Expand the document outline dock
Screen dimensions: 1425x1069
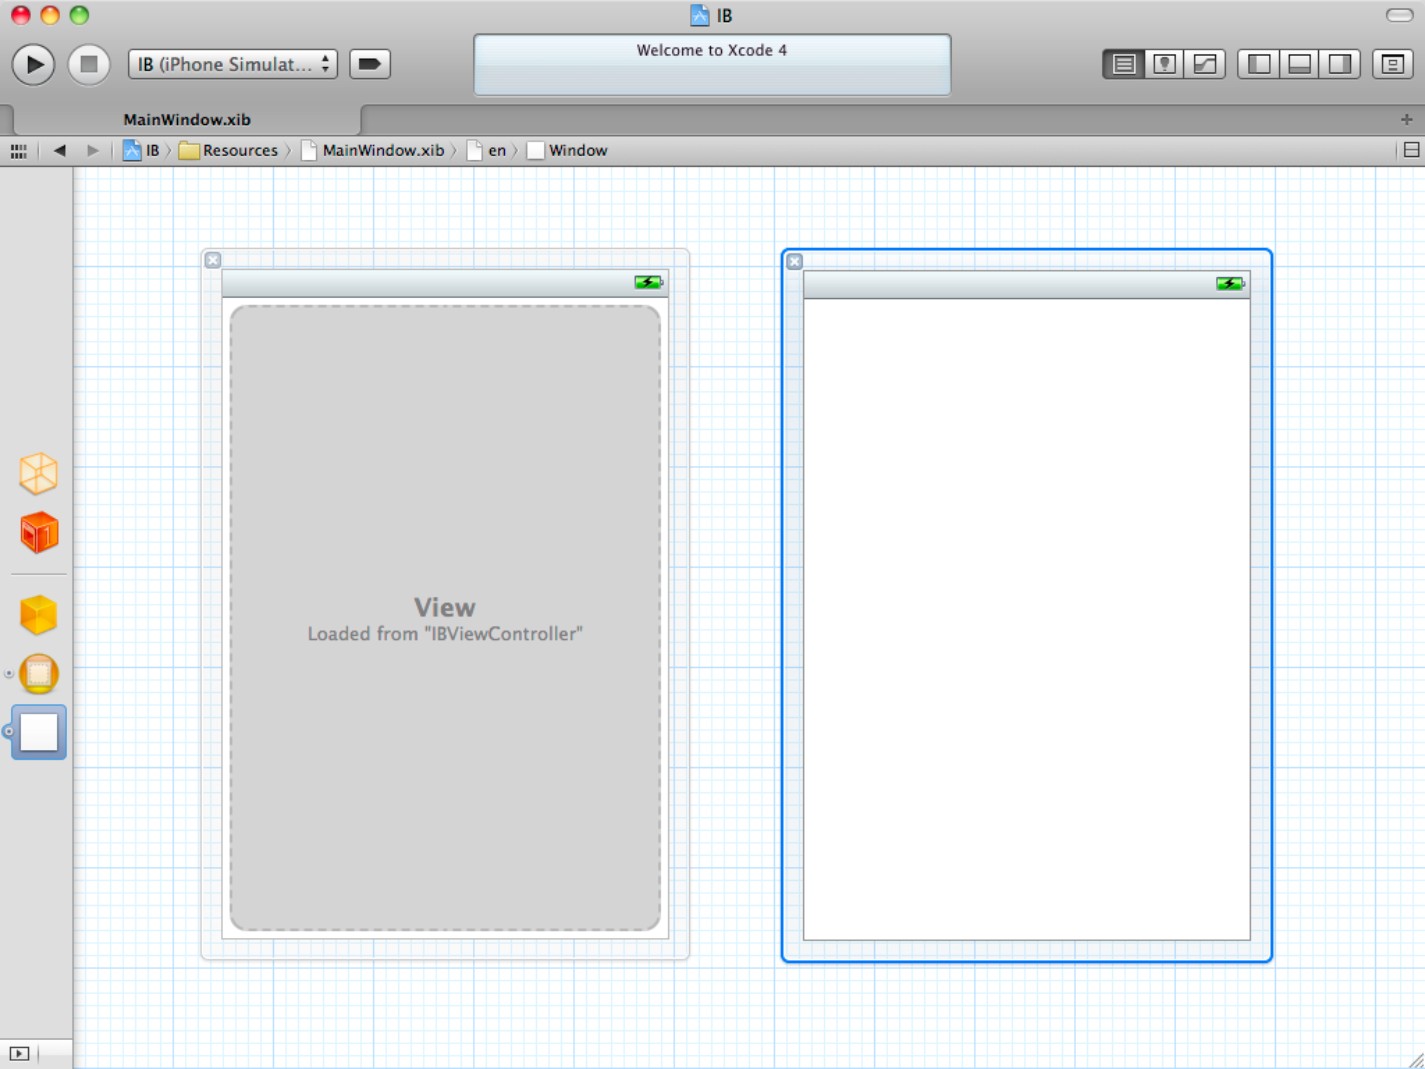[19, 1053]
